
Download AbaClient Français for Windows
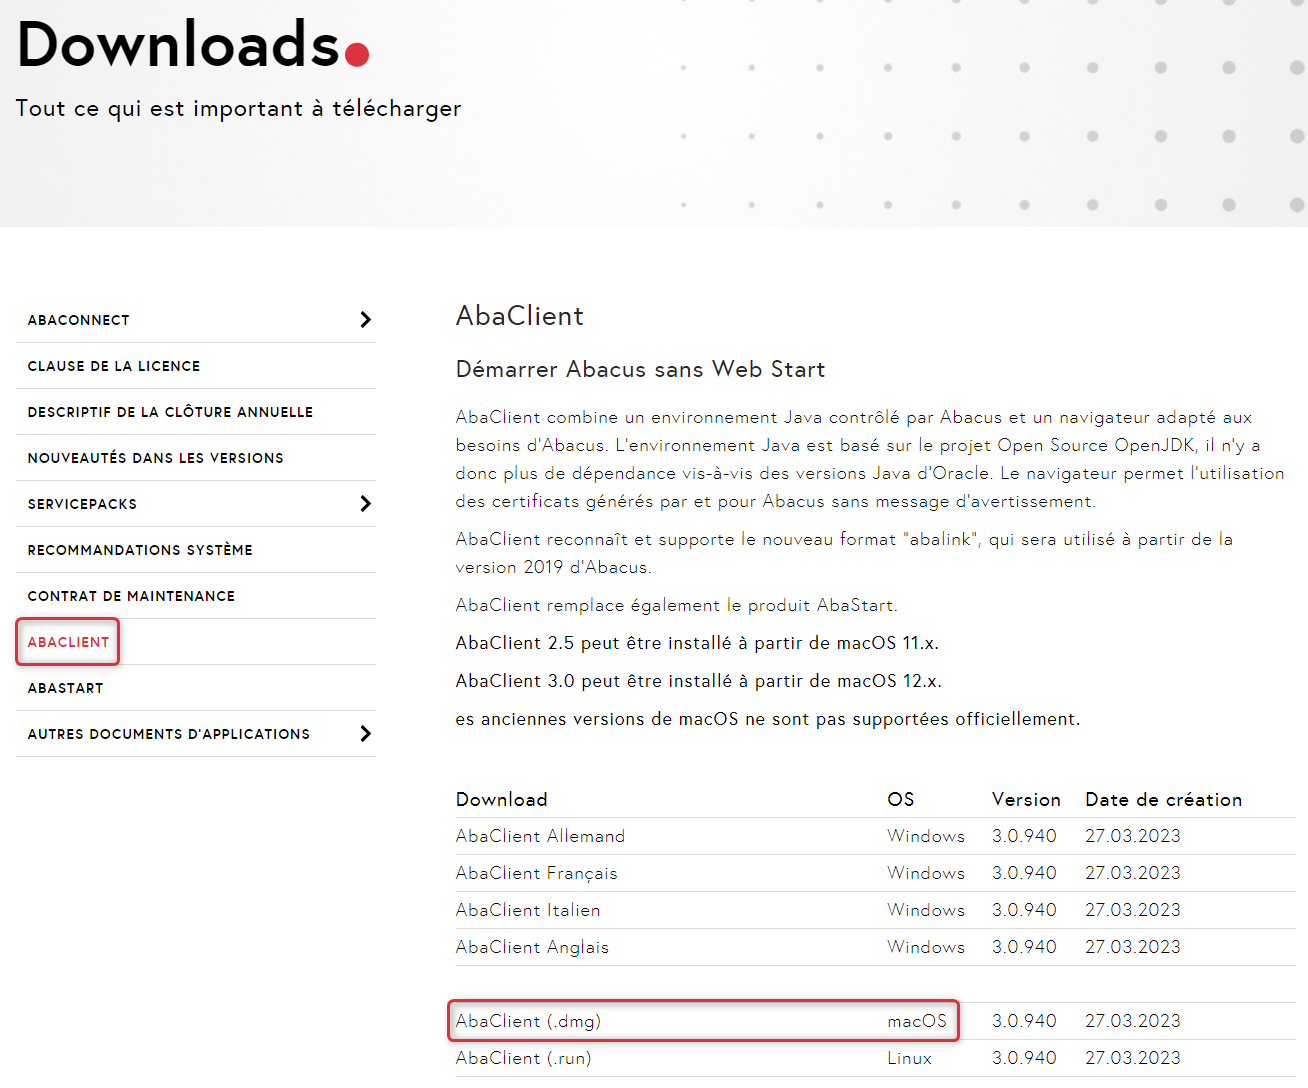point(536,873)
